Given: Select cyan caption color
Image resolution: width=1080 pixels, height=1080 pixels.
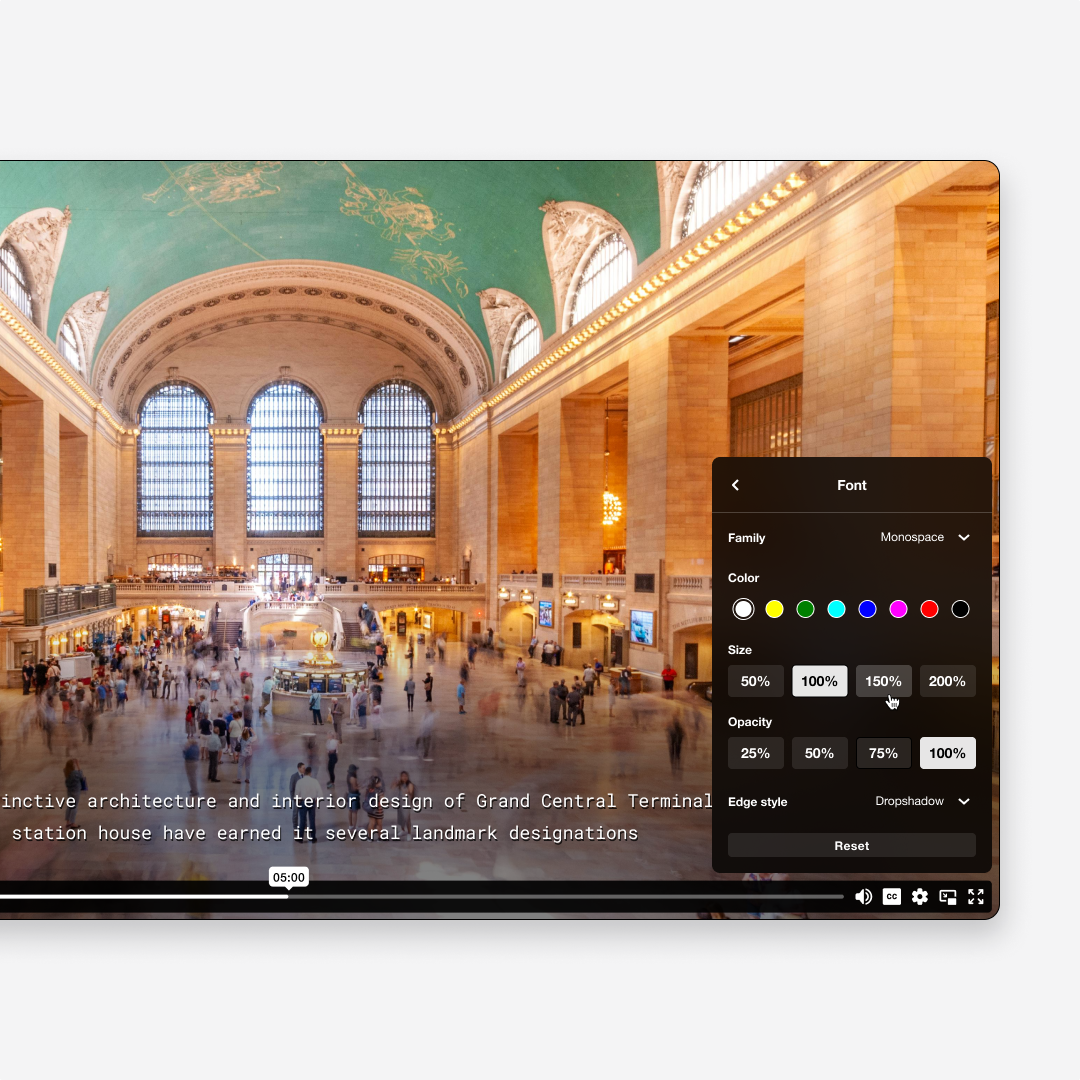Looking at the screenshot, I should [x=836, y=609].
